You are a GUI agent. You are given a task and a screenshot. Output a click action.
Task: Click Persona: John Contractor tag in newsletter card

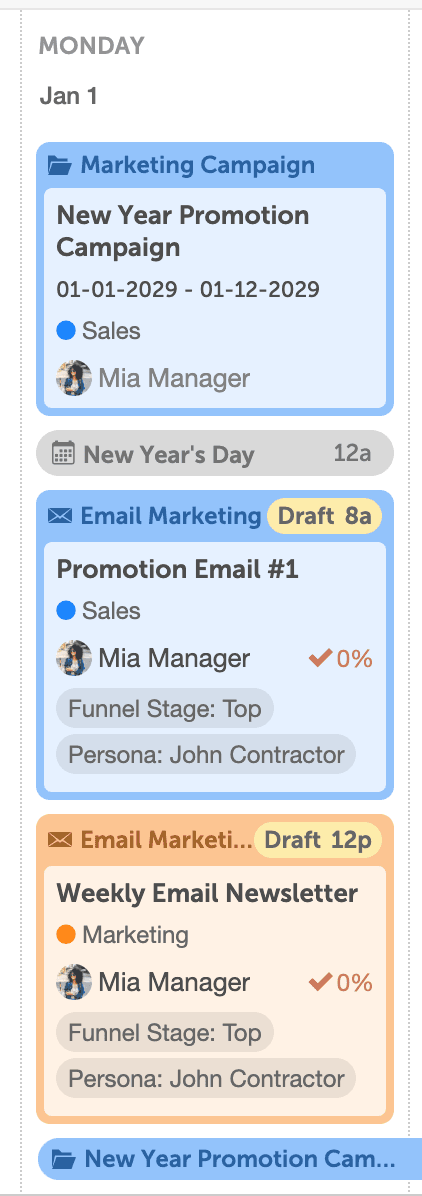pyautogui.click(x=206, y=1079)
